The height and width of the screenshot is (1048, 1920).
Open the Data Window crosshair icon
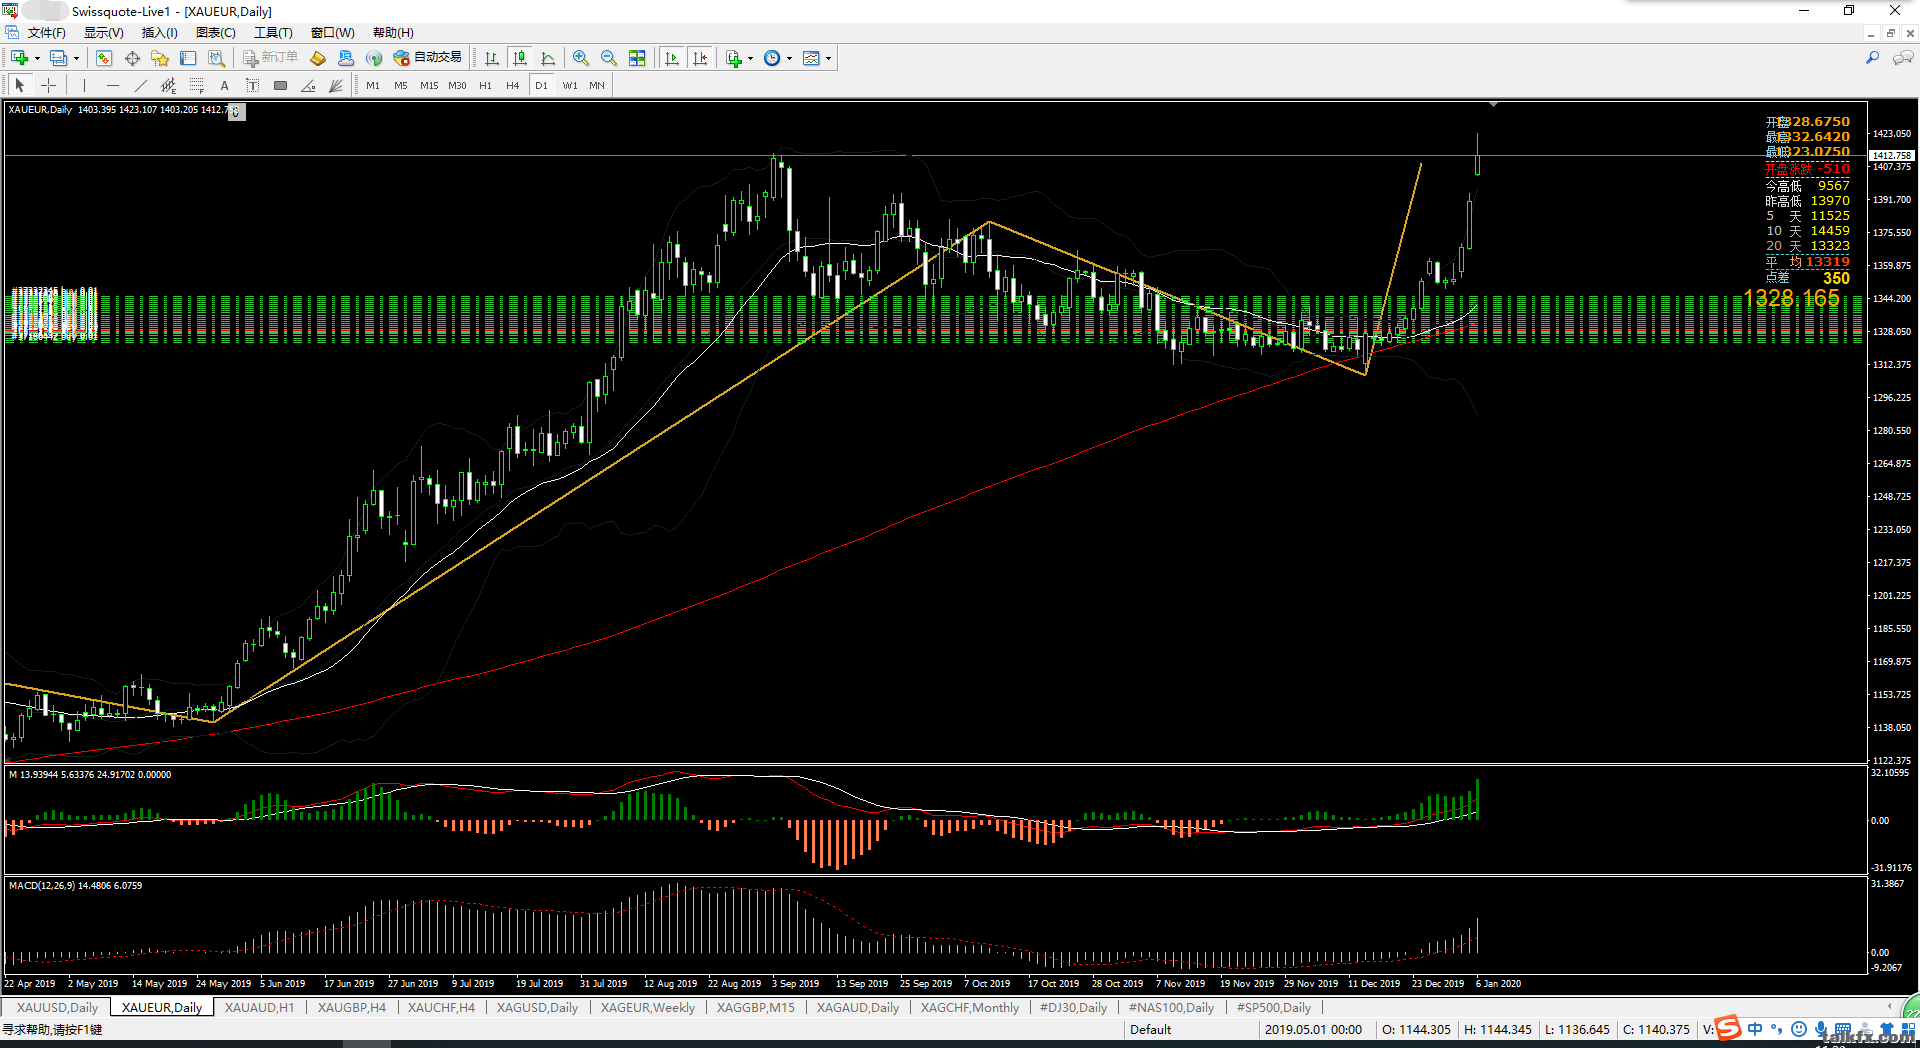(x=132, y=58)
